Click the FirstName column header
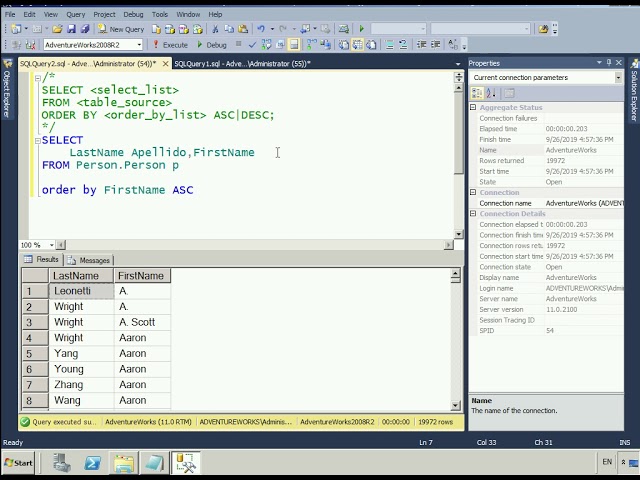The height and width of the screenshot is (480, 640). coord(142,276)
